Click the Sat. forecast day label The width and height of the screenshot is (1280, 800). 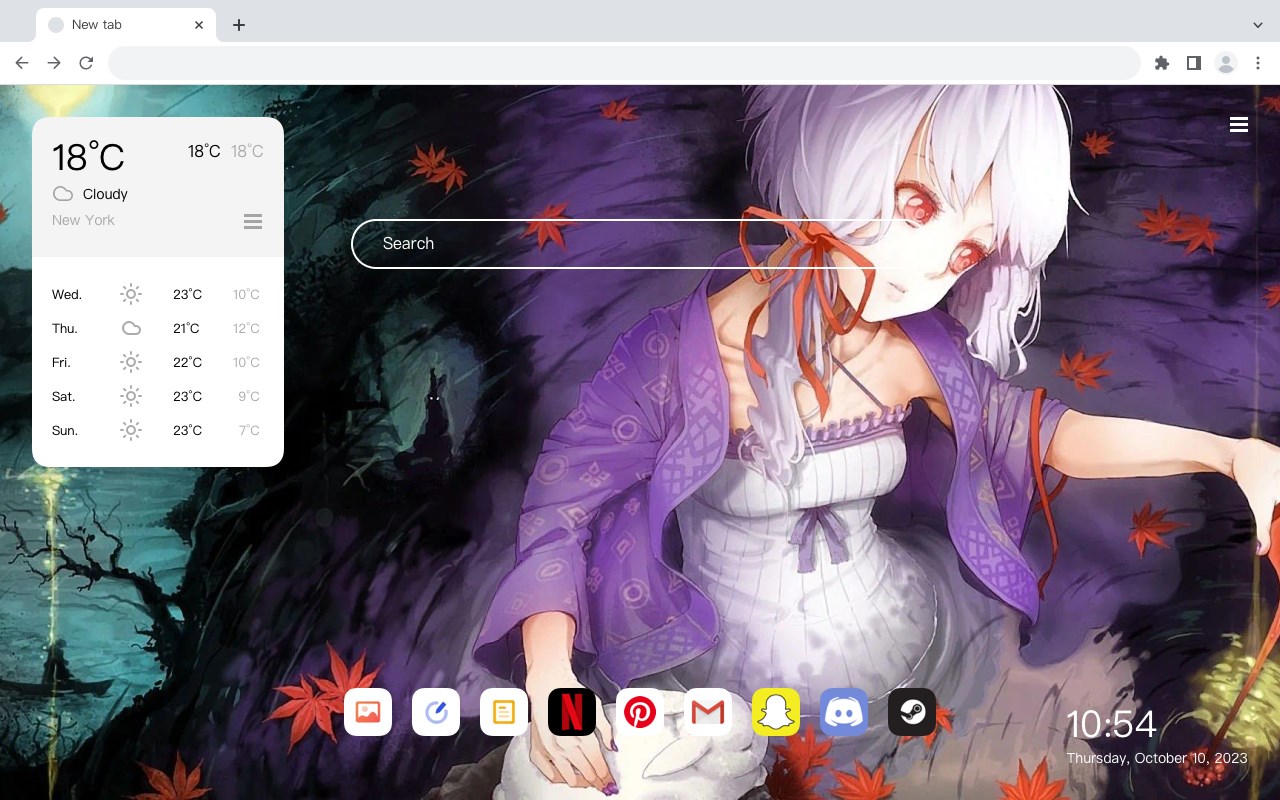click(x=64, y=396)
